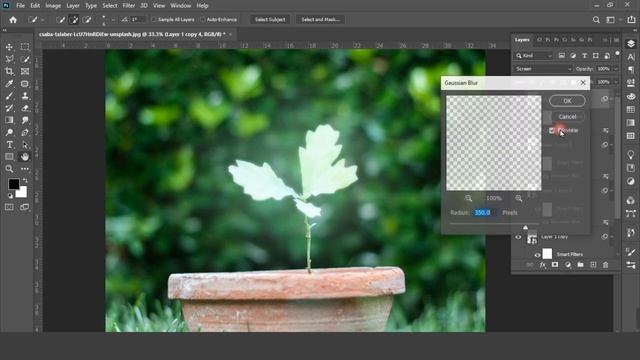Image resolution: width=640 pixels, height=360 pixels.
Task: Click the Home icon in options bar
Action: click(13, 20)
